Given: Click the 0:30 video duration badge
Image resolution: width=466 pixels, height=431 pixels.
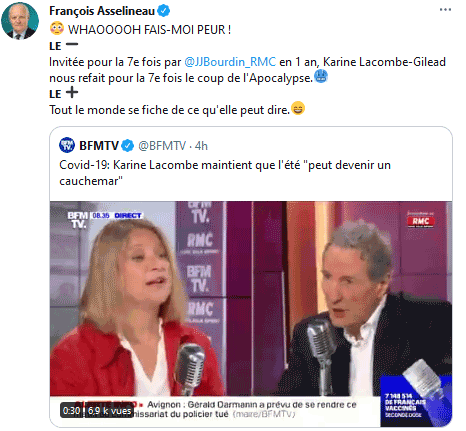Looking at the screenshot, I should point(72,411).
